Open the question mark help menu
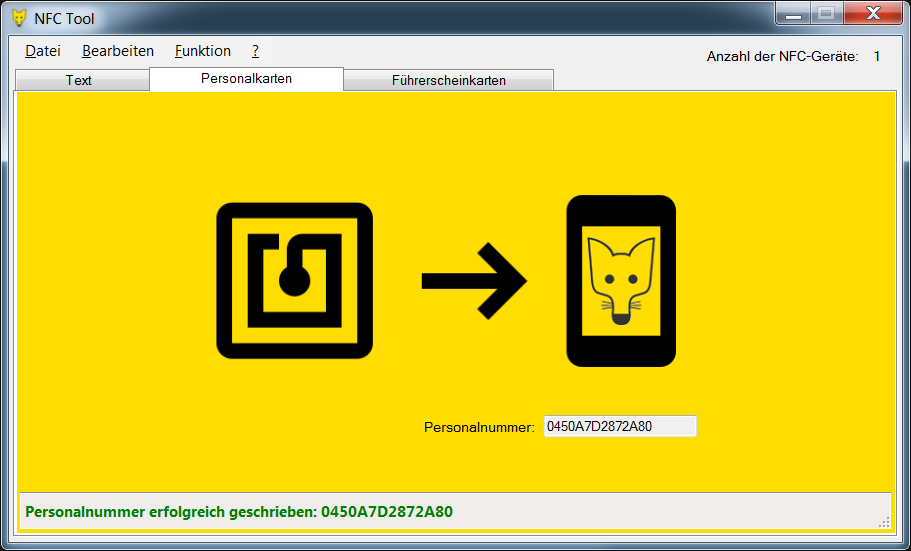Screen dimensions: 911x551 coord(256,51)
